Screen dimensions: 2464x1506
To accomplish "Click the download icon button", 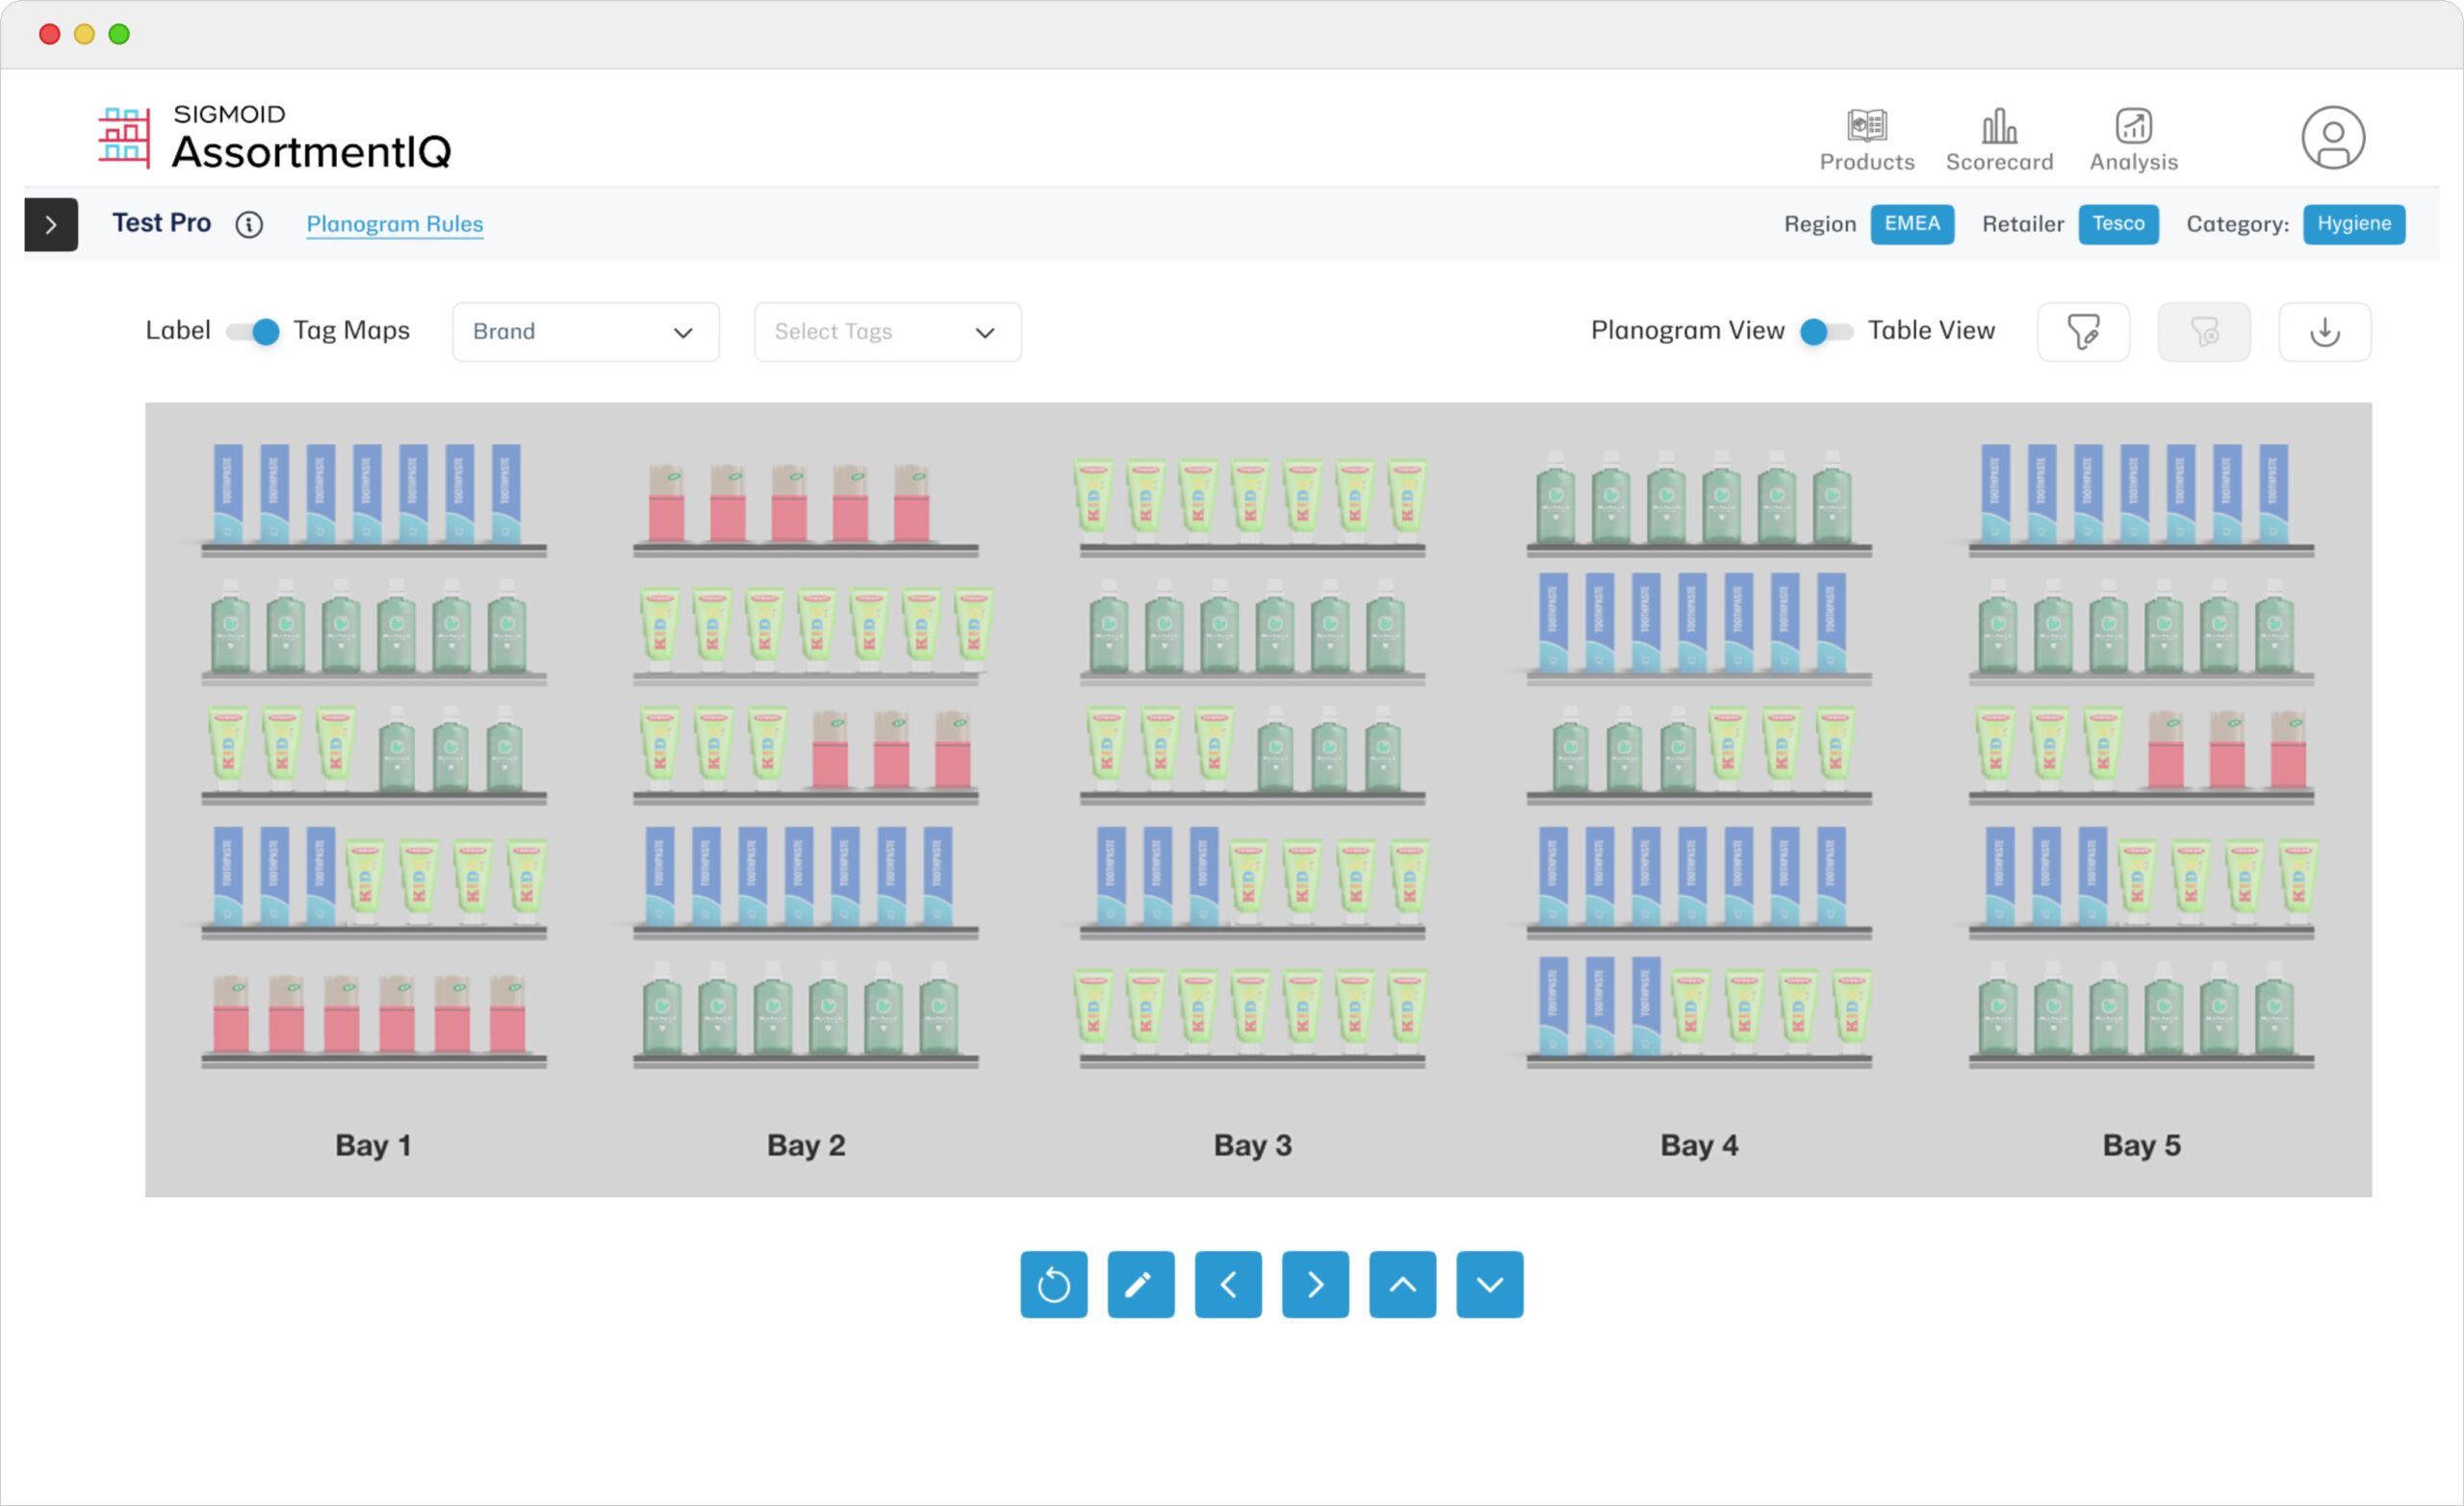I will pos(2324,332).
